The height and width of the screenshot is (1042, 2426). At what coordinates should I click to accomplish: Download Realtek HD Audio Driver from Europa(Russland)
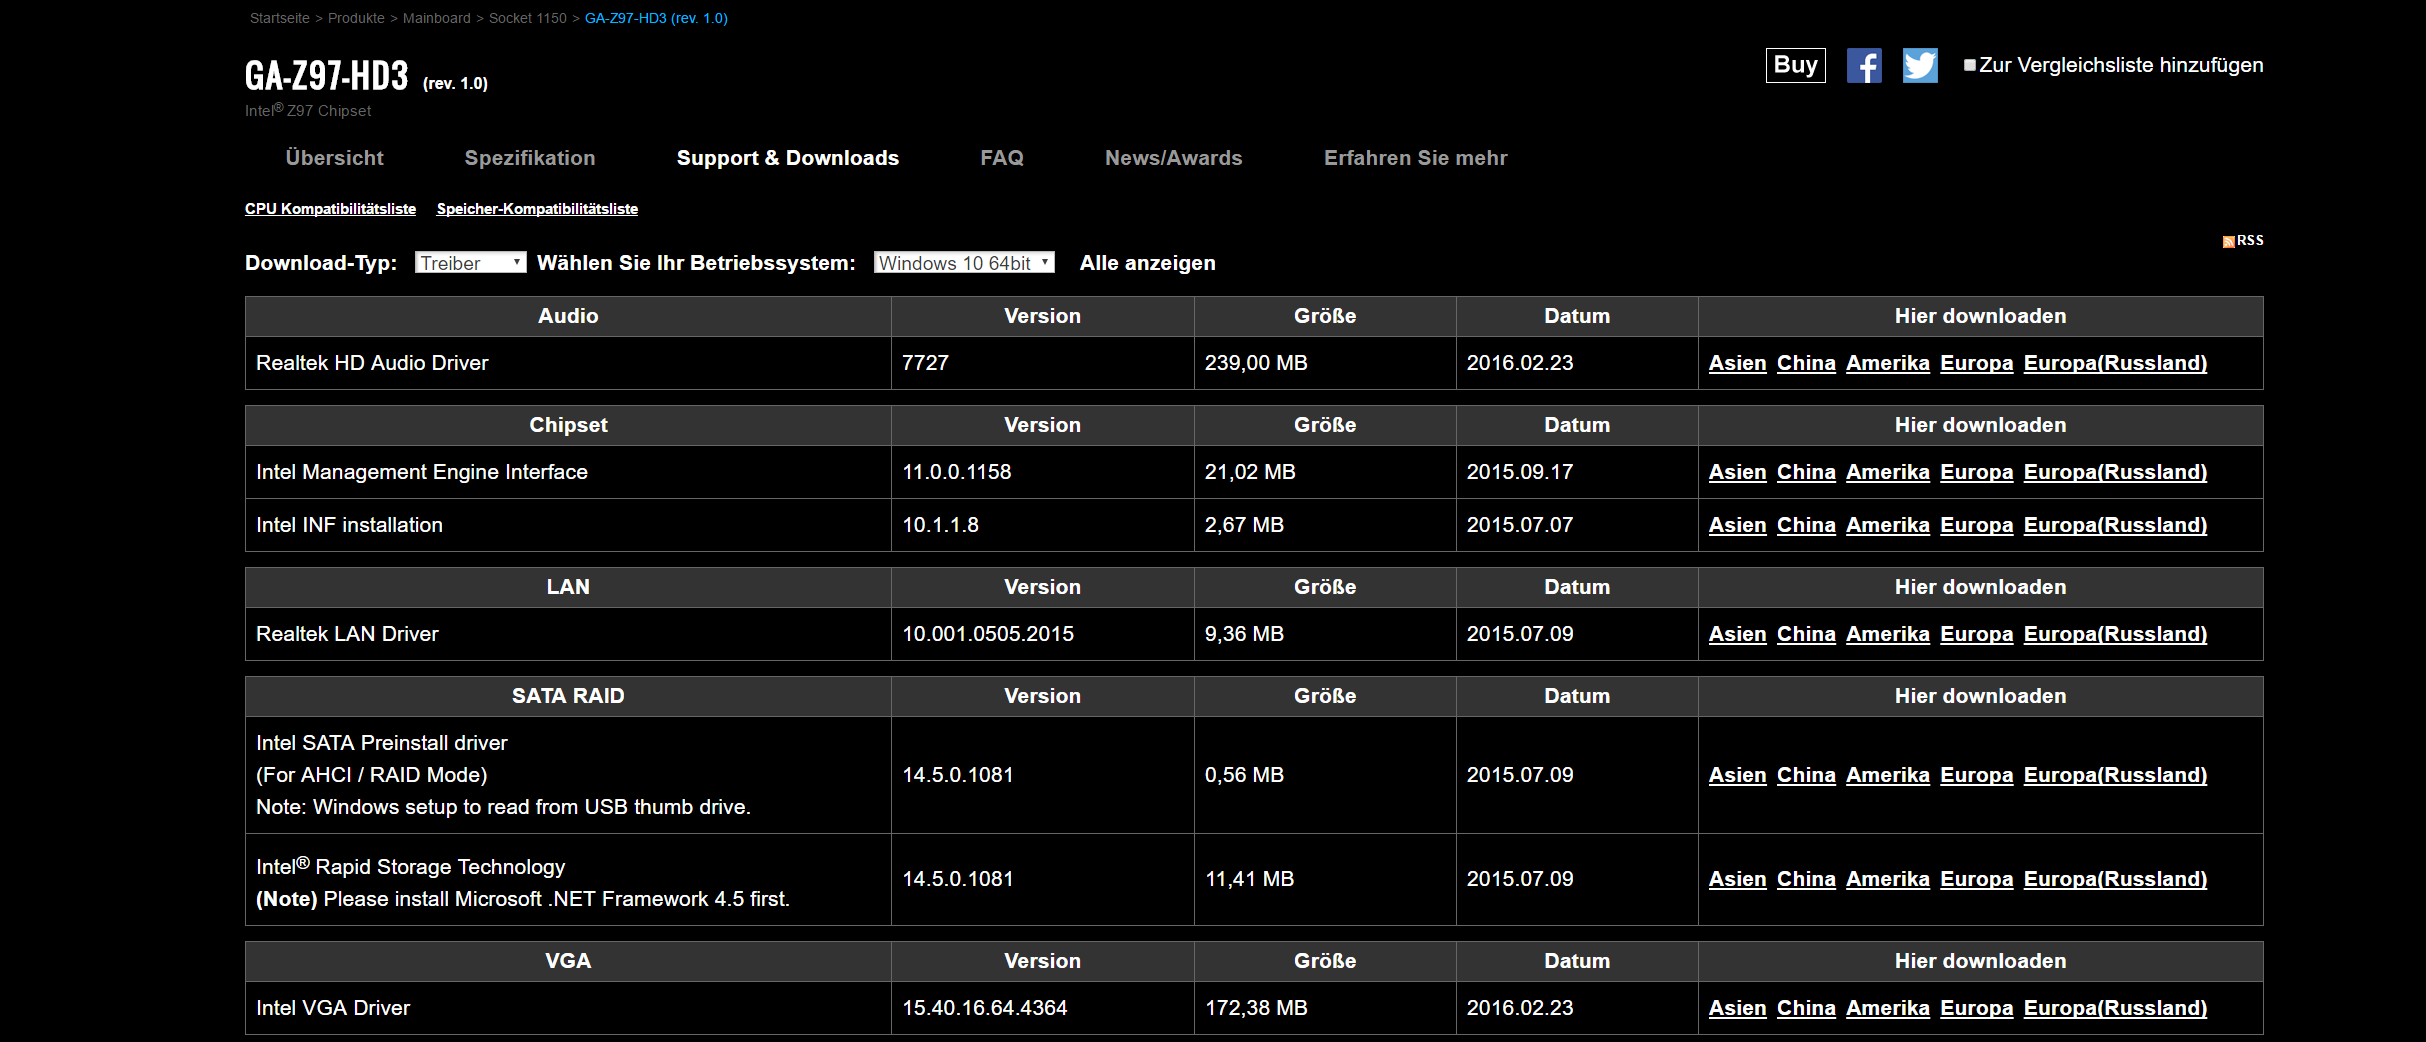[2115, 363]
